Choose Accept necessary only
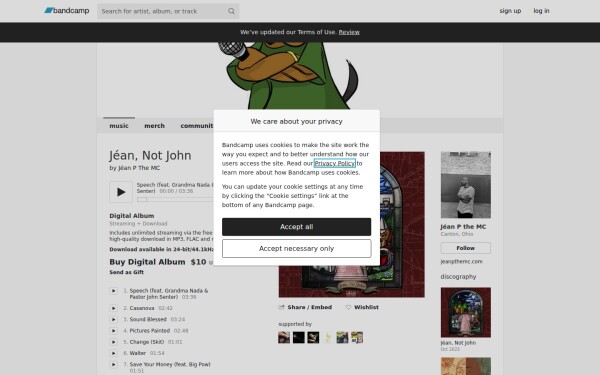The width and height of the screenshot is (600, 375). [x=296, y=248]
